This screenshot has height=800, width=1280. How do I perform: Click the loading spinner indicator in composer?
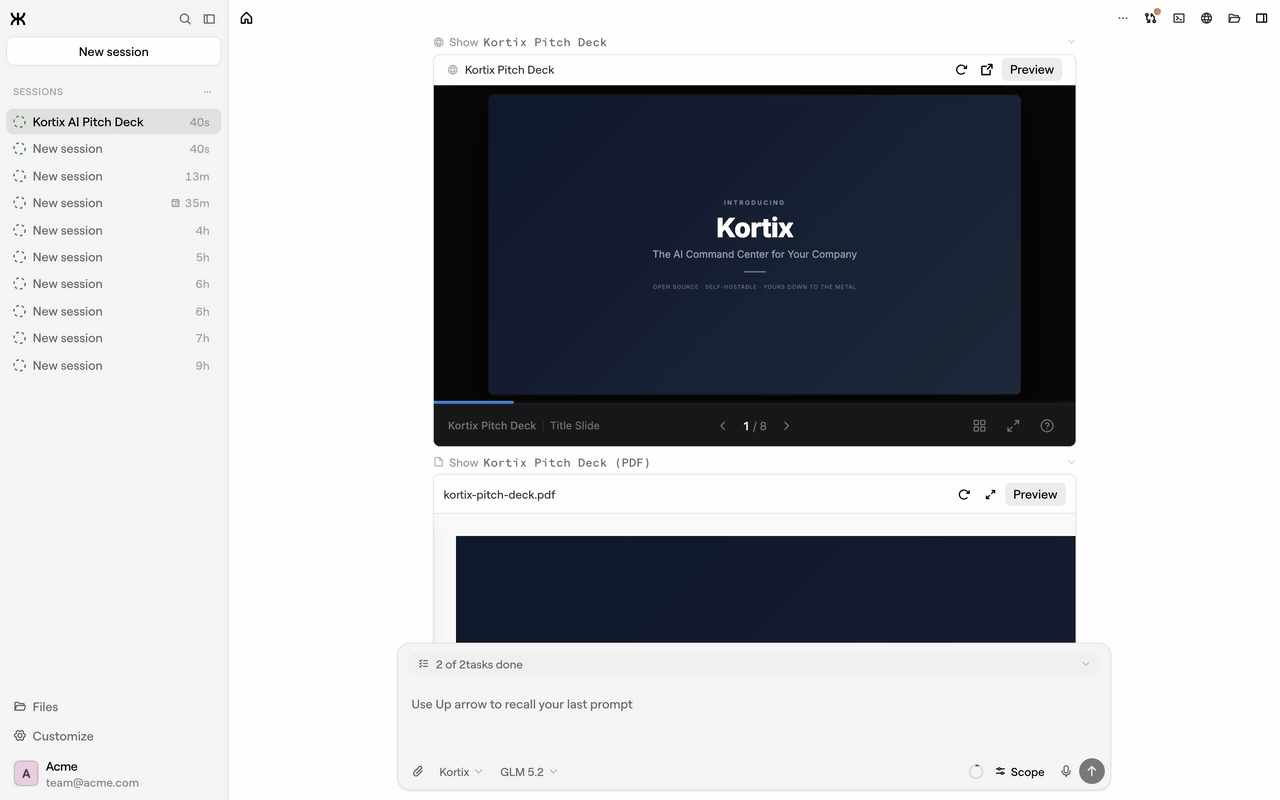(977, 772)
